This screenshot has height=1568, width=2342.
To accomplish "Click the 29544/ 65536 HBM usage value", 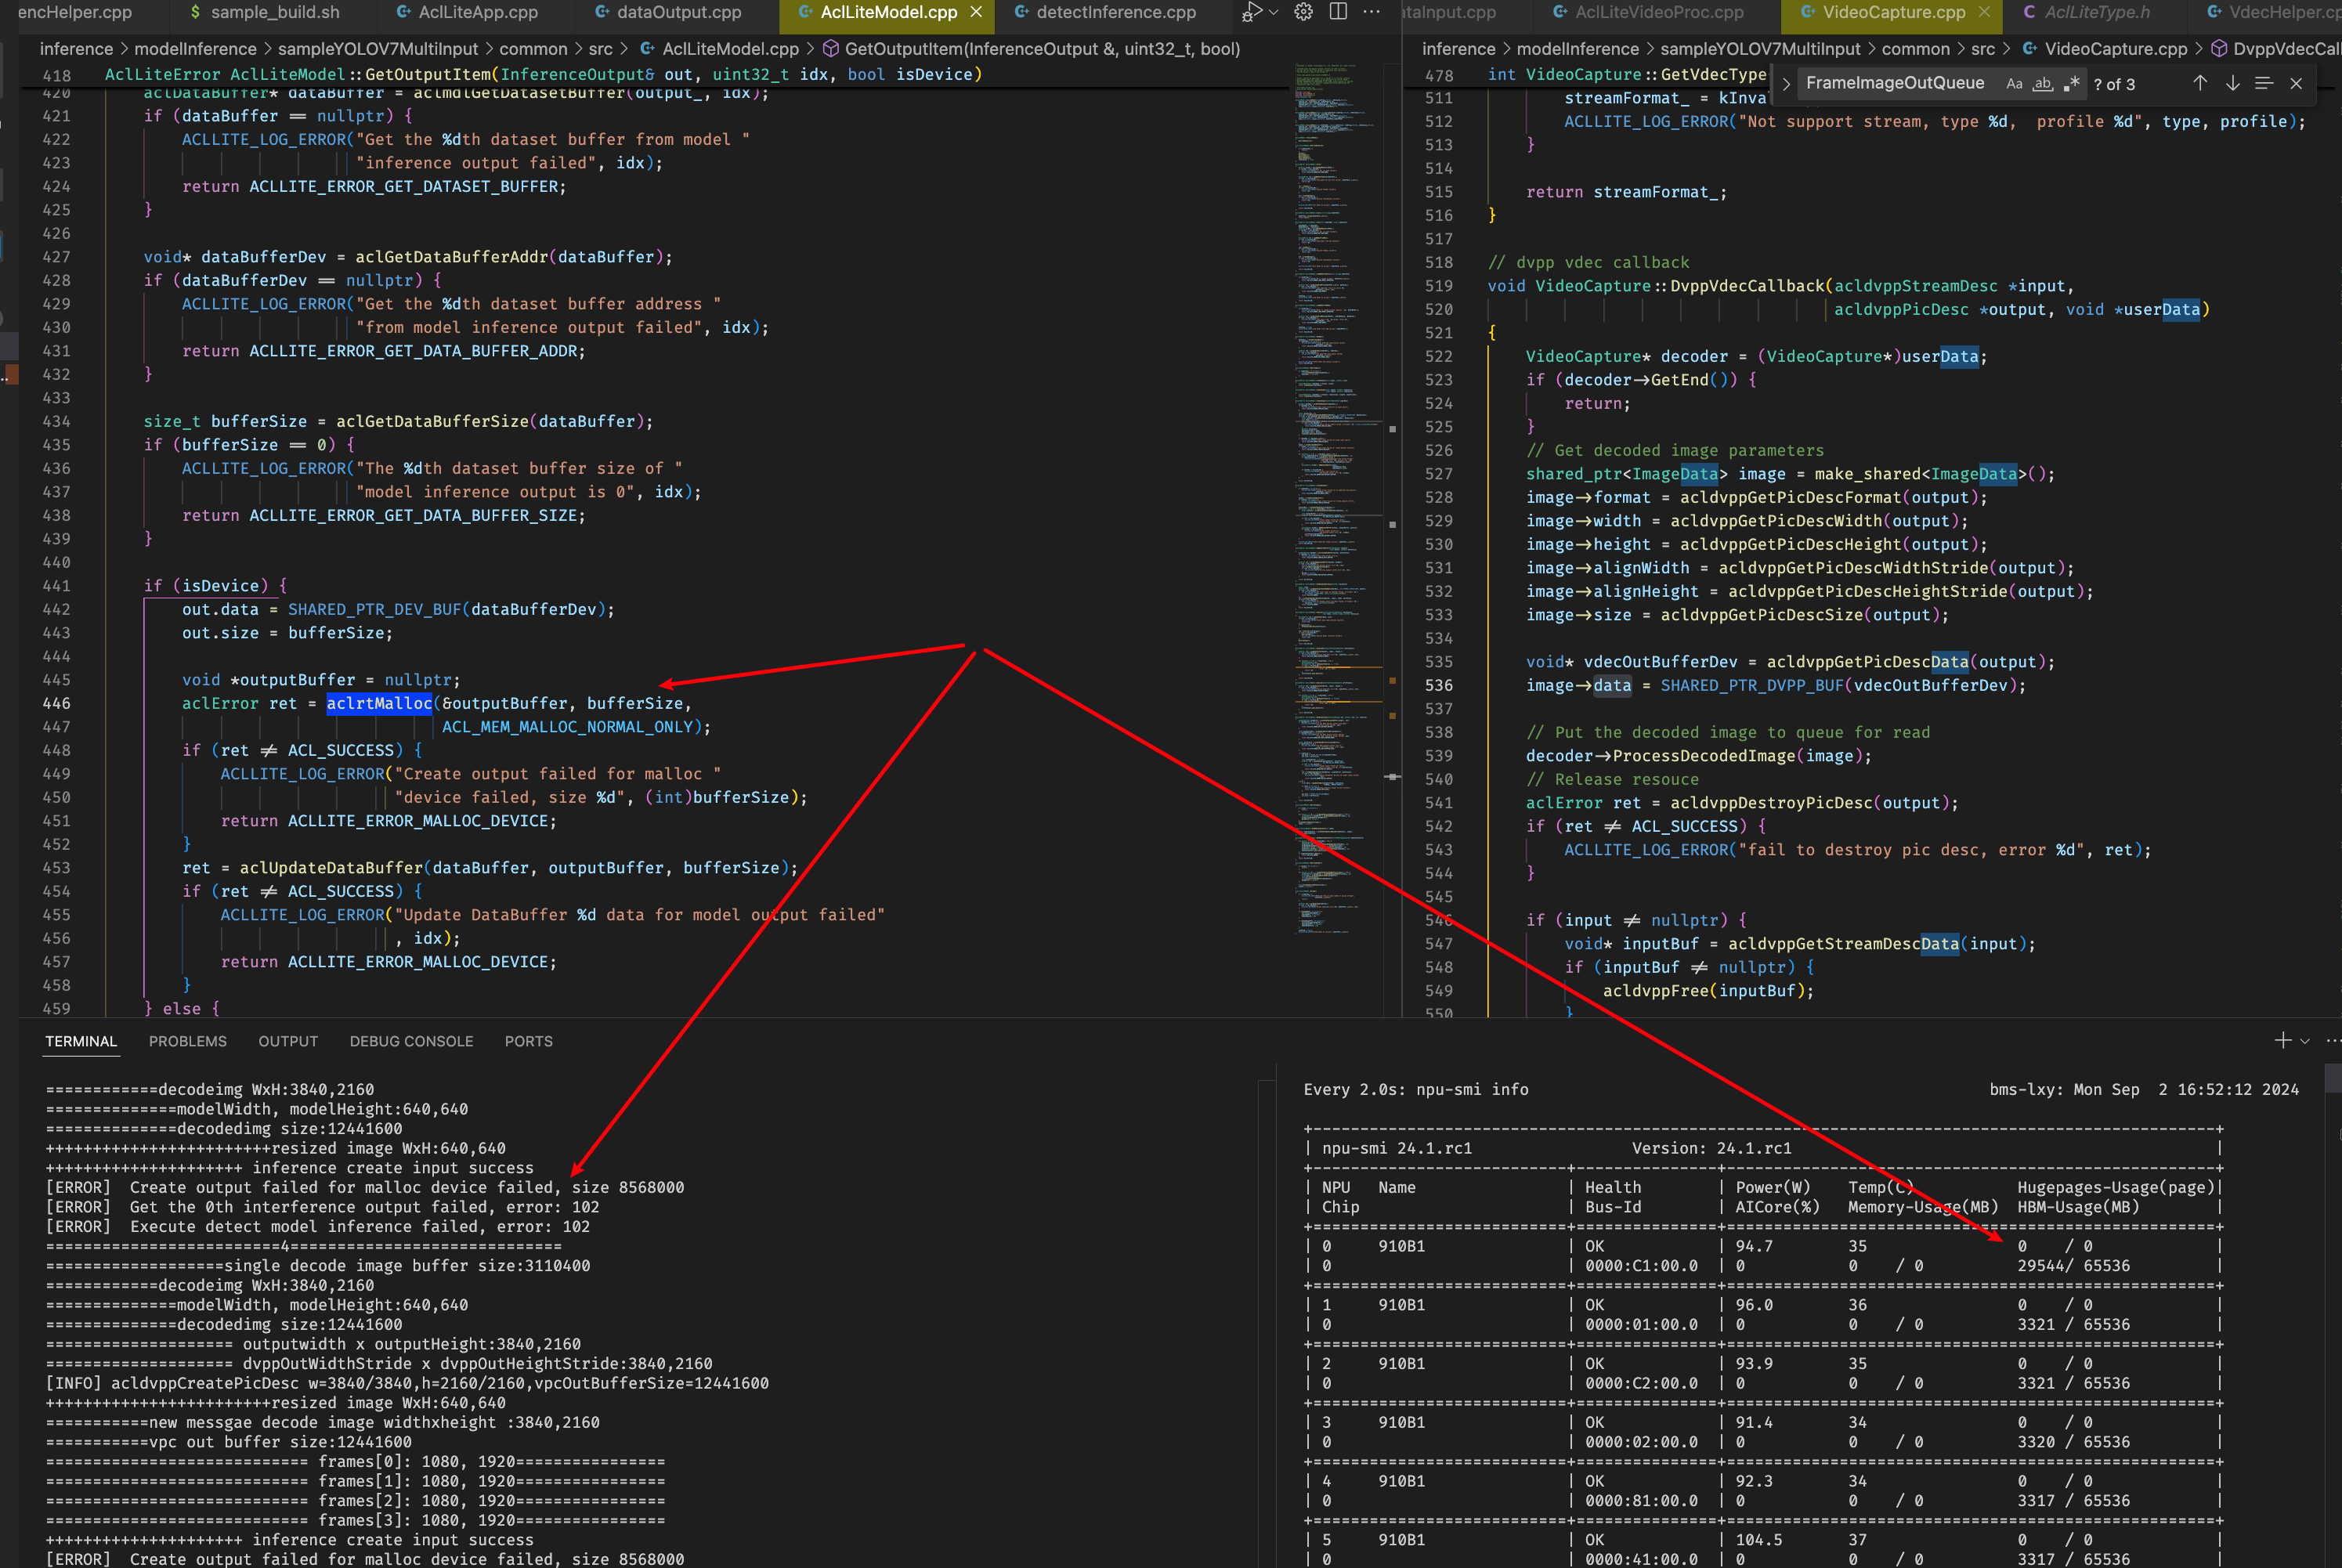I will [x=2073, y=1265].
